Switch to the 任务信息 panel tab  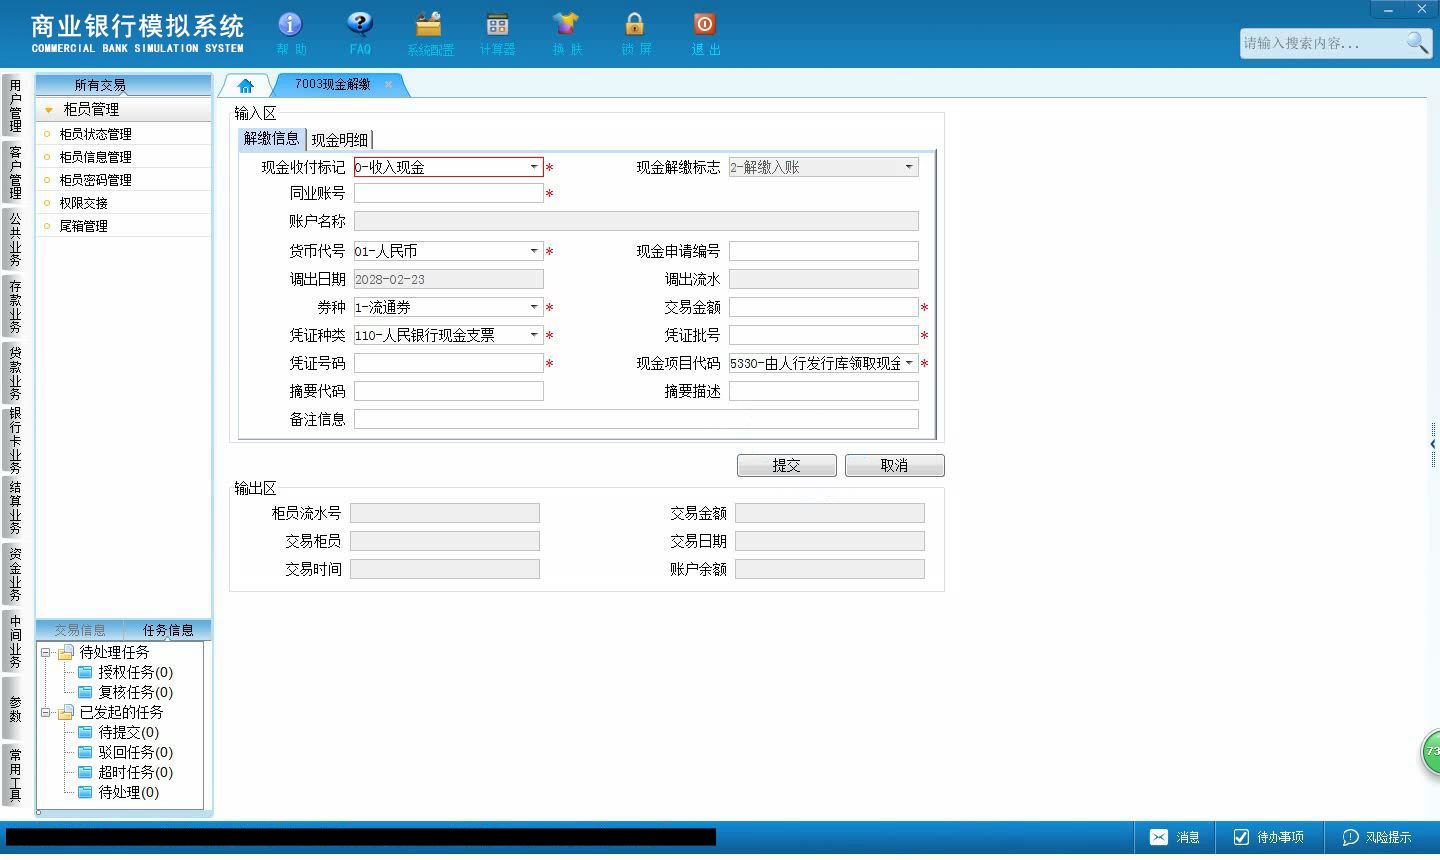167,630
